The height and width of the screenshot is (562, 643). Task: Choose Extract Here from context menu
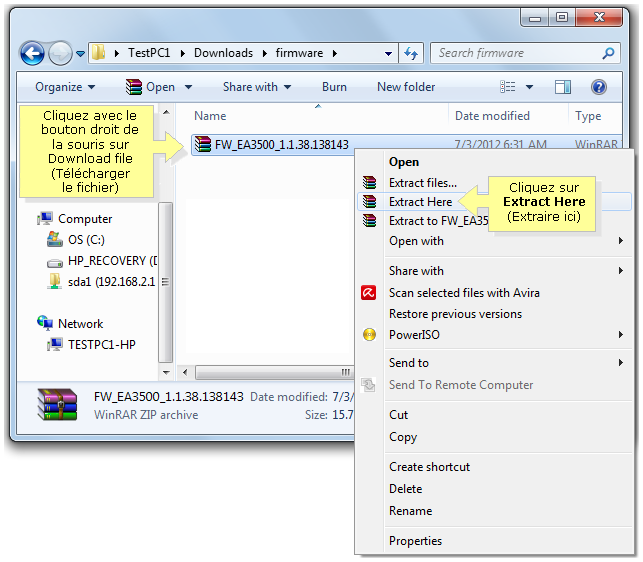click(x=420, y=202)
